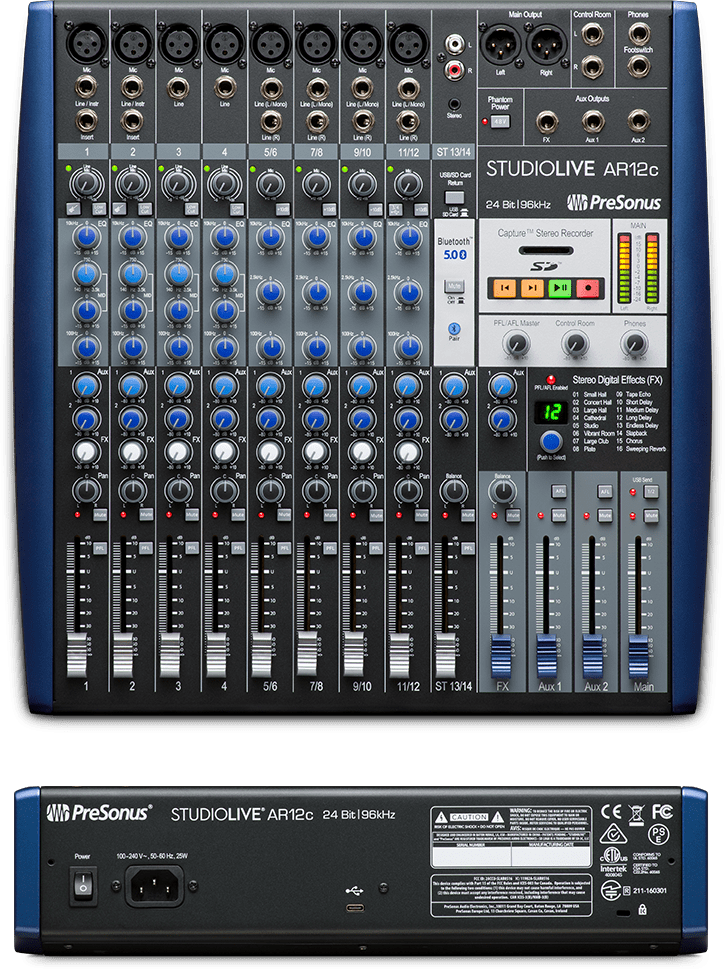Click the IEC power inlet on the rear panel
This screenshot has height=970, width=725.
click(x=155, y=886)
